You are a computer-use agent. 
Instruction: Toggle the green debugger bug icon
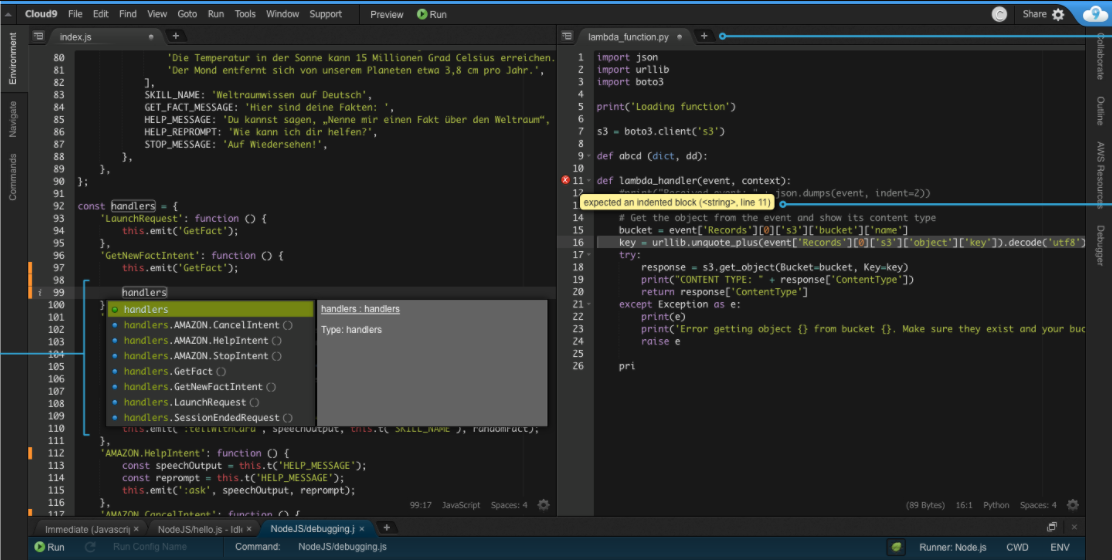point(896,547)
